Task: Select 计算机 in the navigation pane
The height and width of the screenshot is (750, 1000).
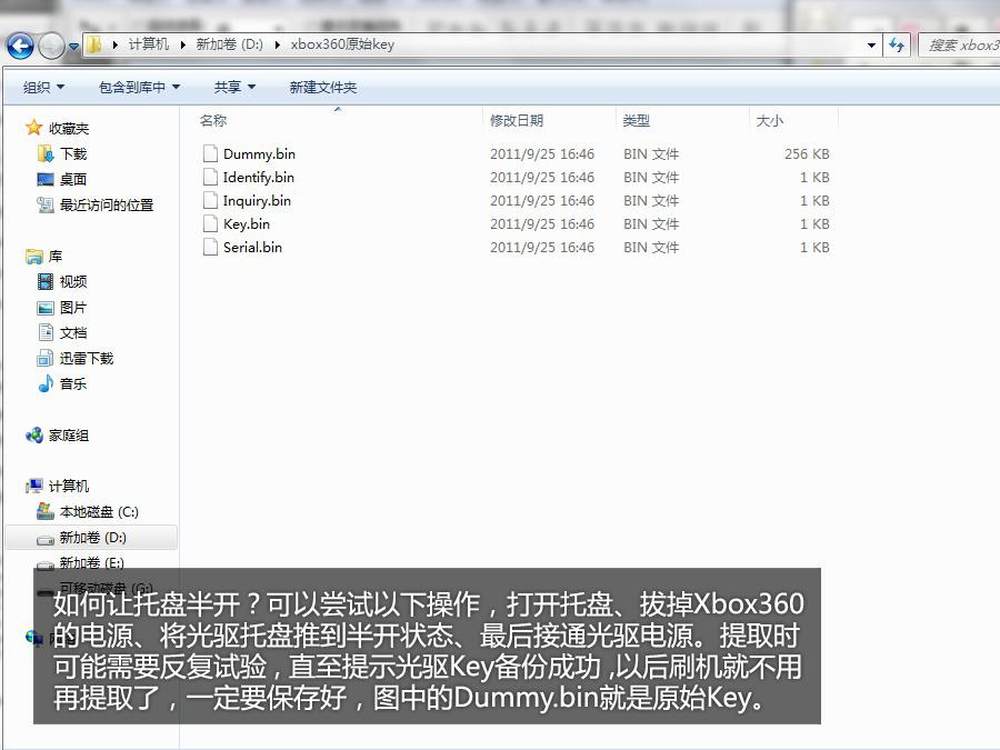Action: pos(57,486)
